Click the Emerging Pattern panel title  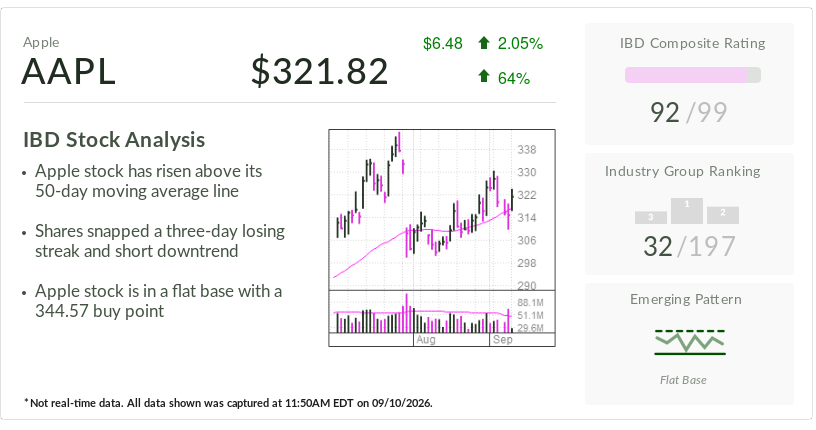(686, 299)
